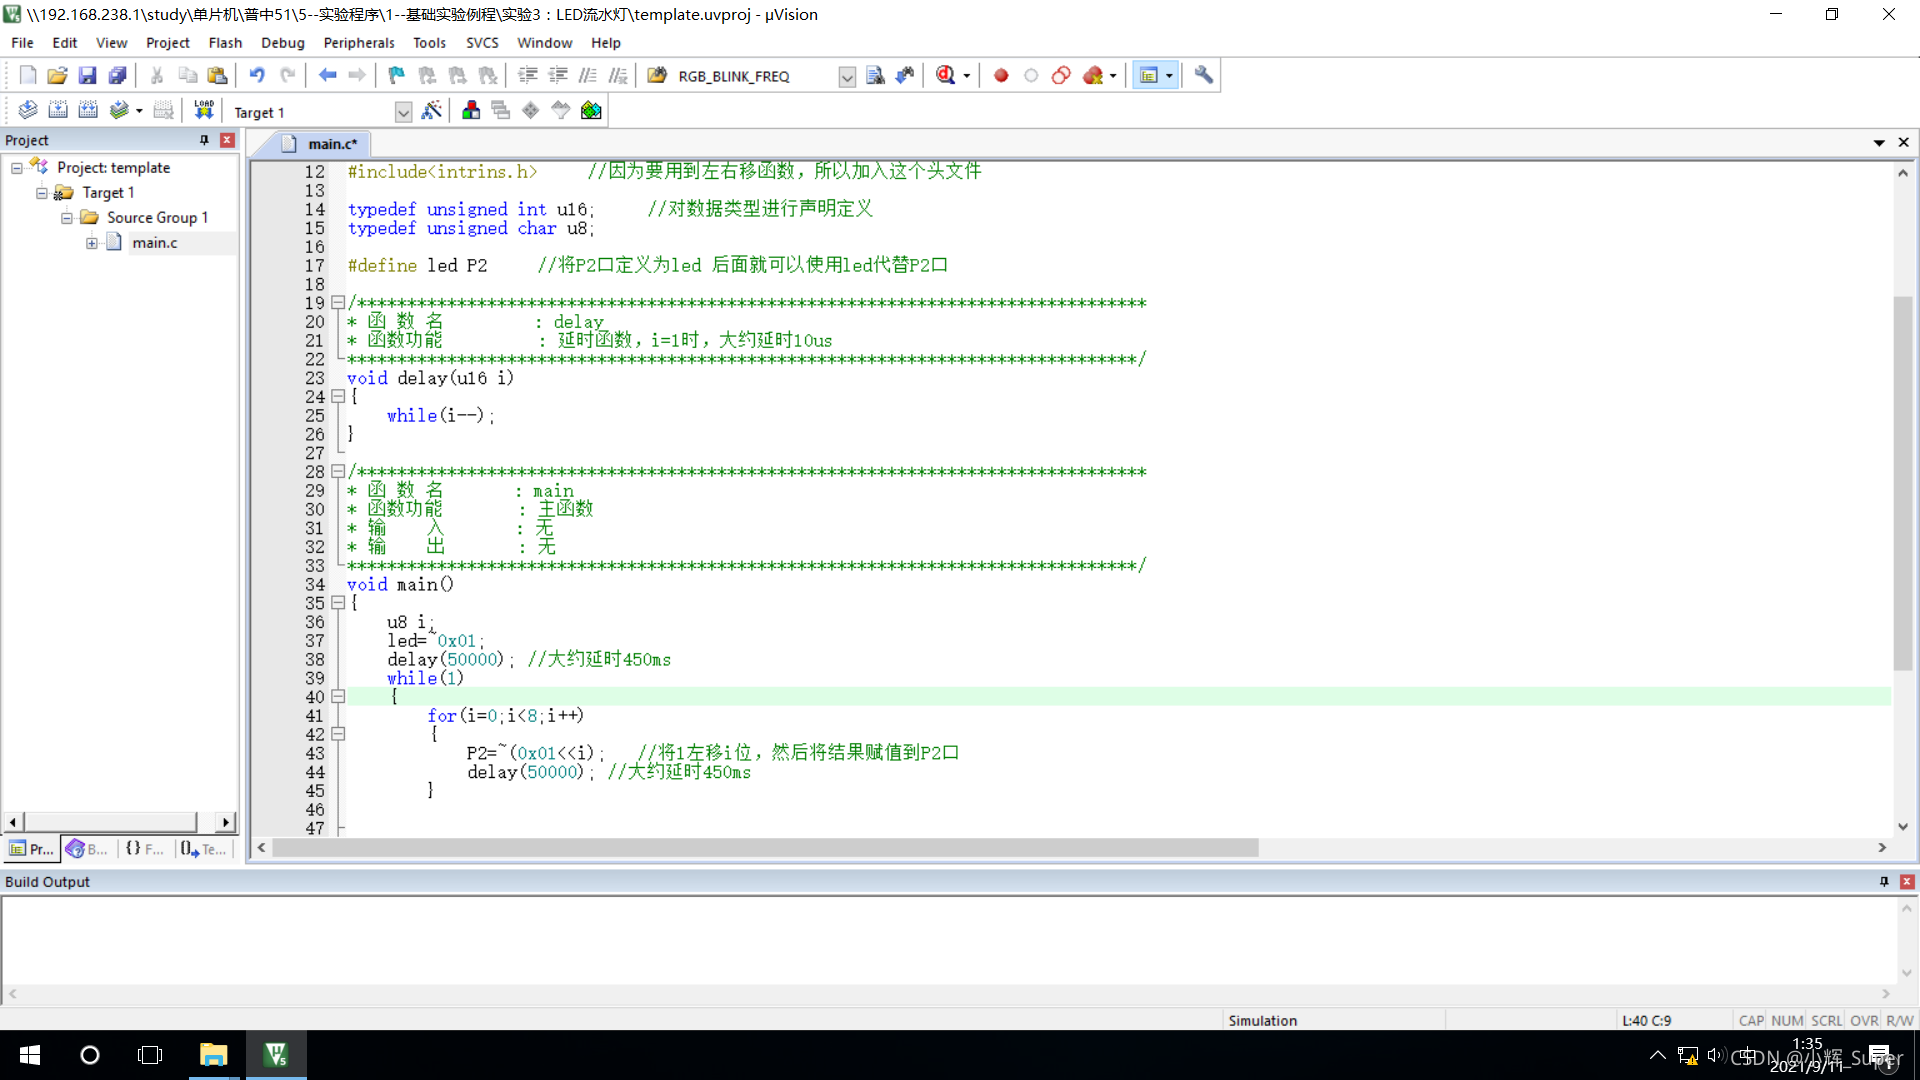This screenshot has width=1920, height=1080.
Task: Collapse the main function fold at line 35
Action: (x=338, y=603)
